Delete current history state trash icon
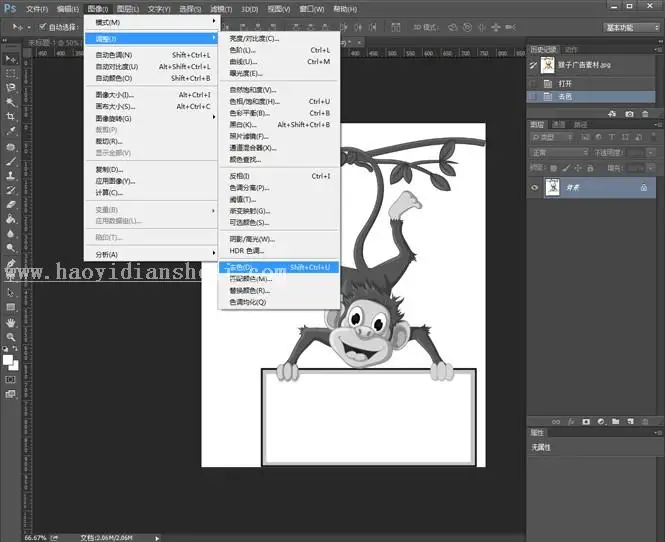 coord(645,114)
